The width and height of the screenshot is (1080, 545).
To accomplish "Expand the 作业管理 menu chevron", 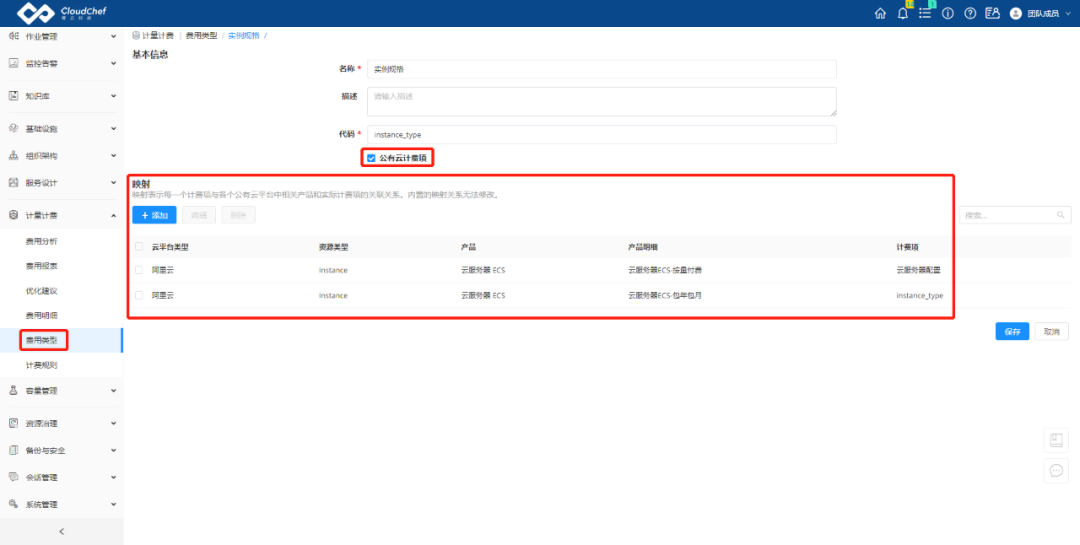I will pos(114,36).
